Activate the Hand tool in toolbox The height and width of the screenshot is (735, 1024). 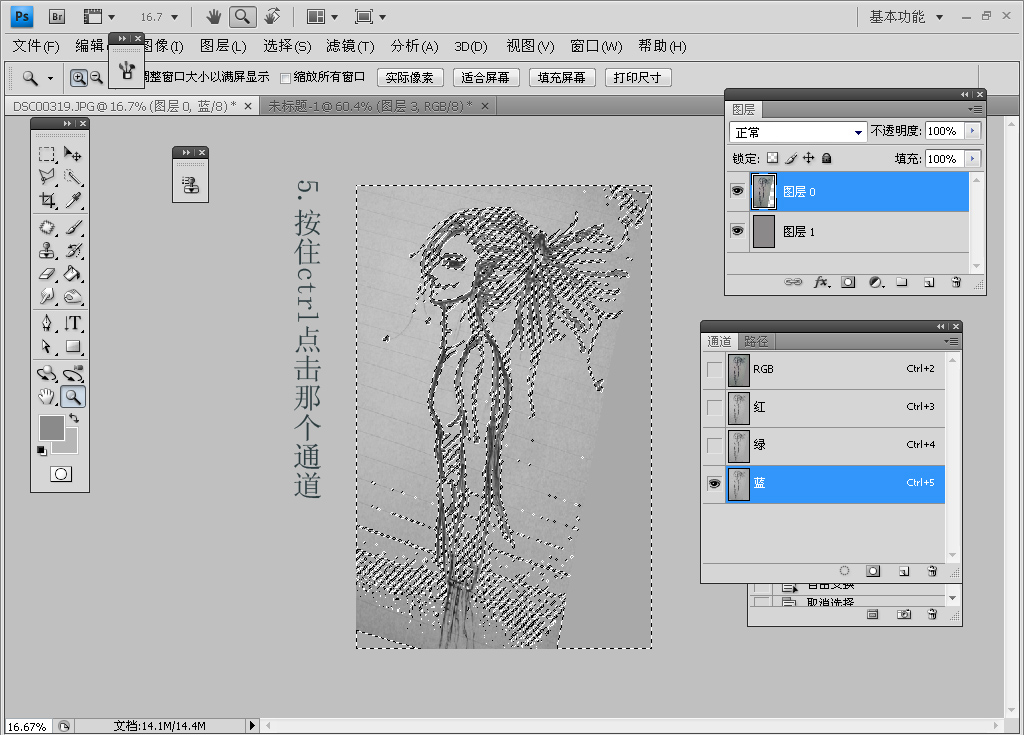pyautogui.click(x=47, y=397)
